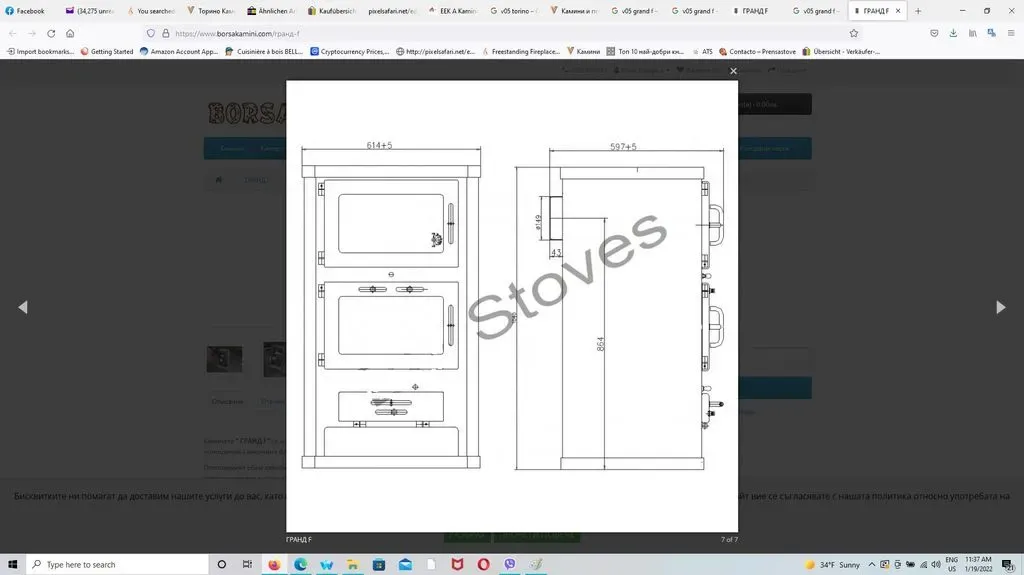Open Übersicht - Verkäufer bookmark
1024x575 pixels.
pyautogui.click(x=841, y=52)
